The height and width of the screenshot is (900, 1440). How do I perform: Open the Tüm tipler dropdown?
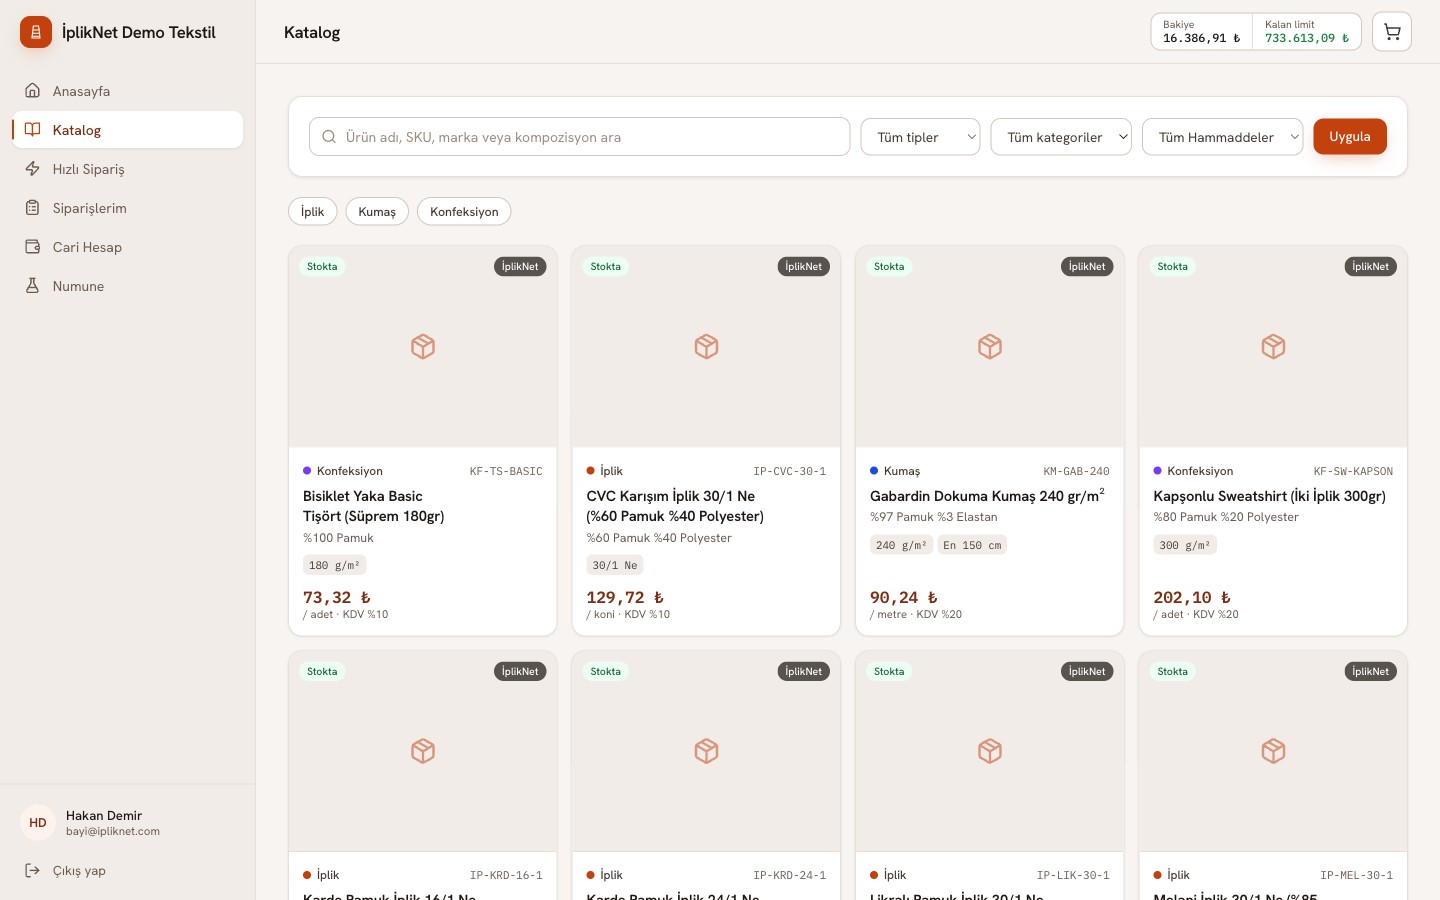tap(921, 137)
